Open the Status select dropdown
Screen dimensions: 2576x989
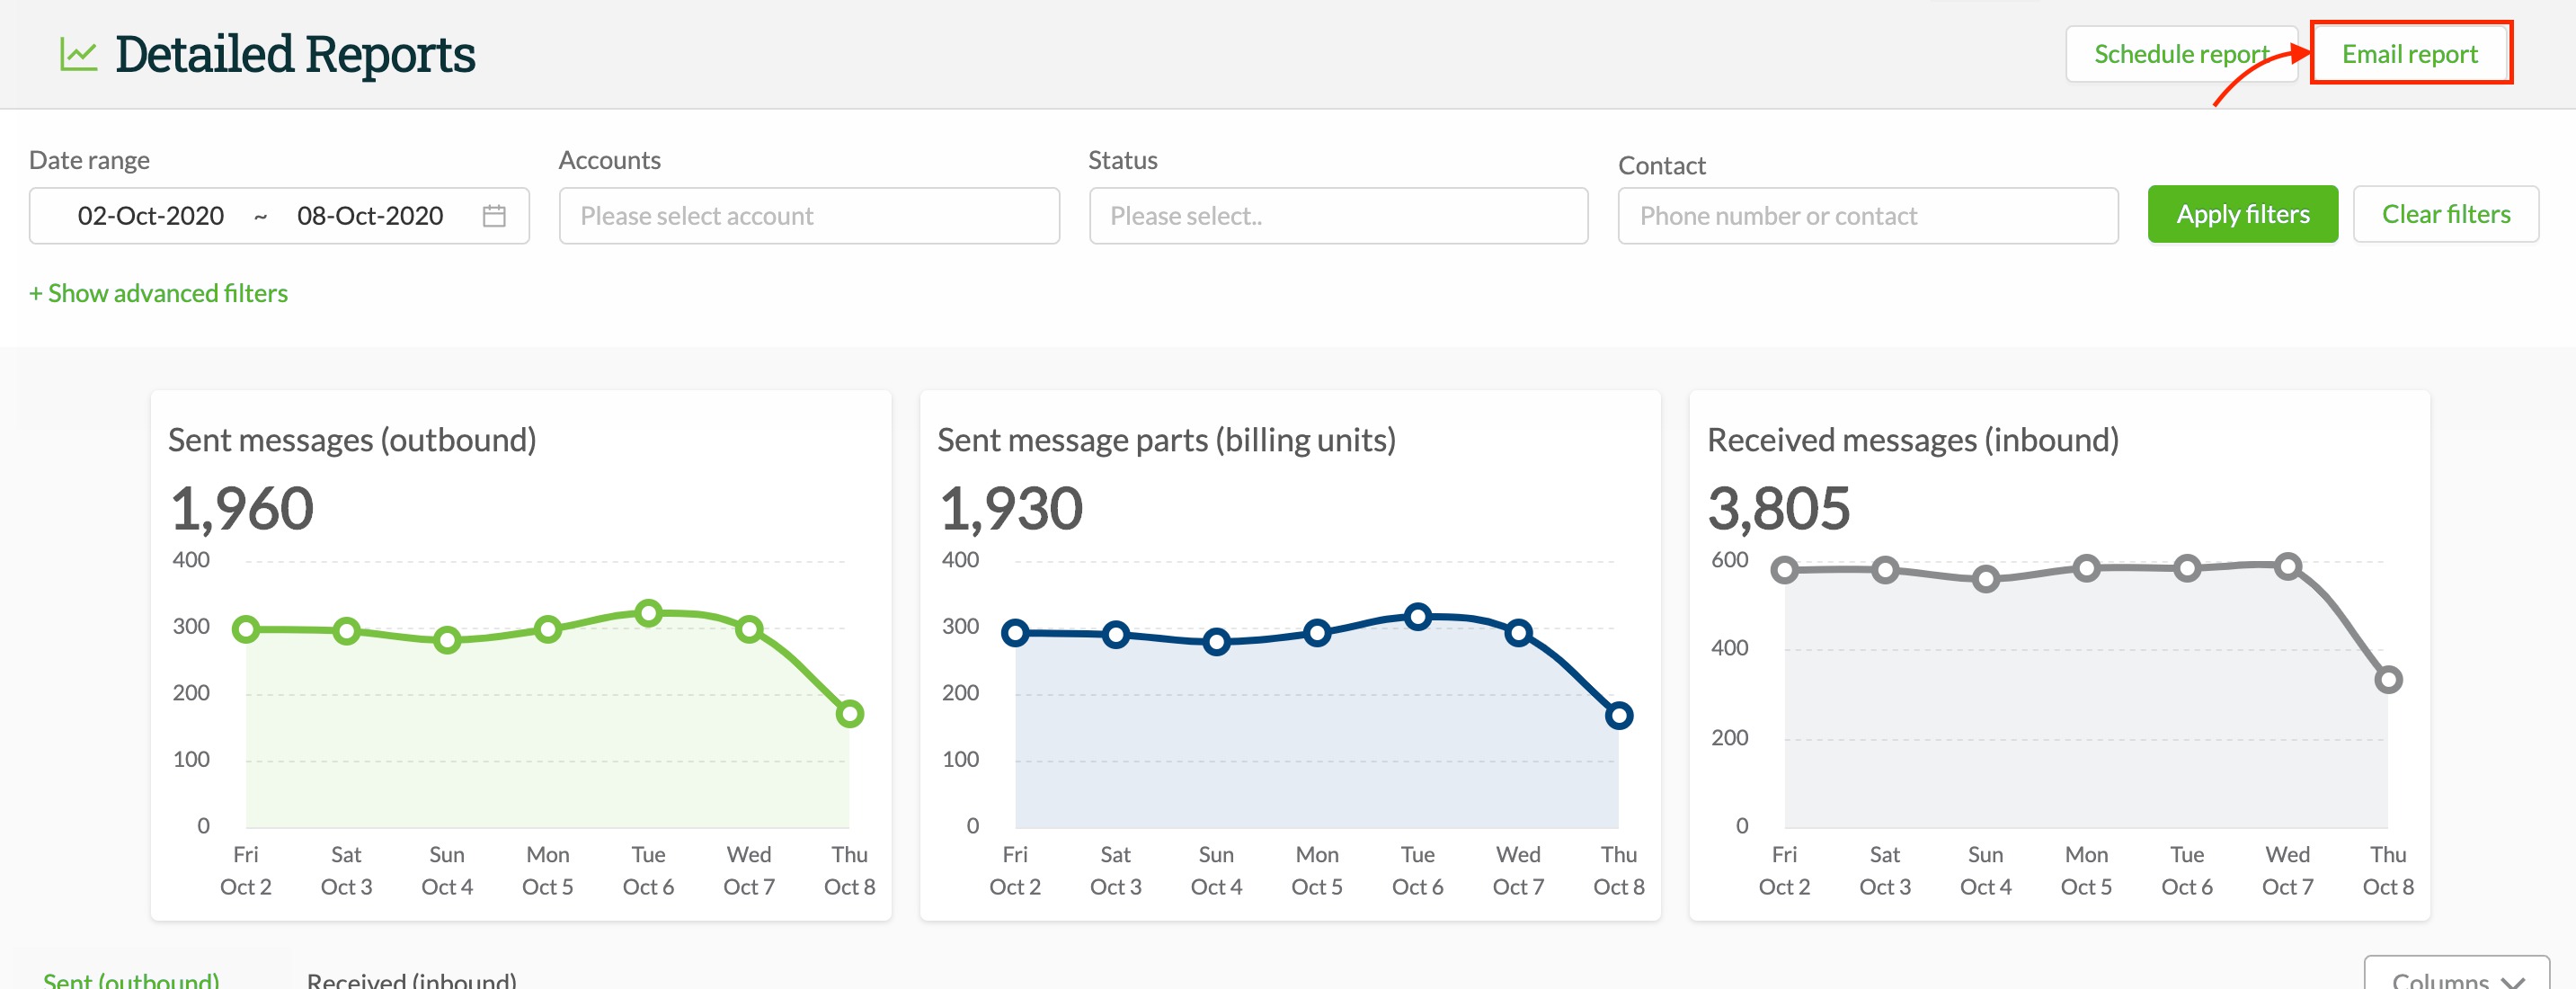pyautogui.click(x=1337, y=216)
